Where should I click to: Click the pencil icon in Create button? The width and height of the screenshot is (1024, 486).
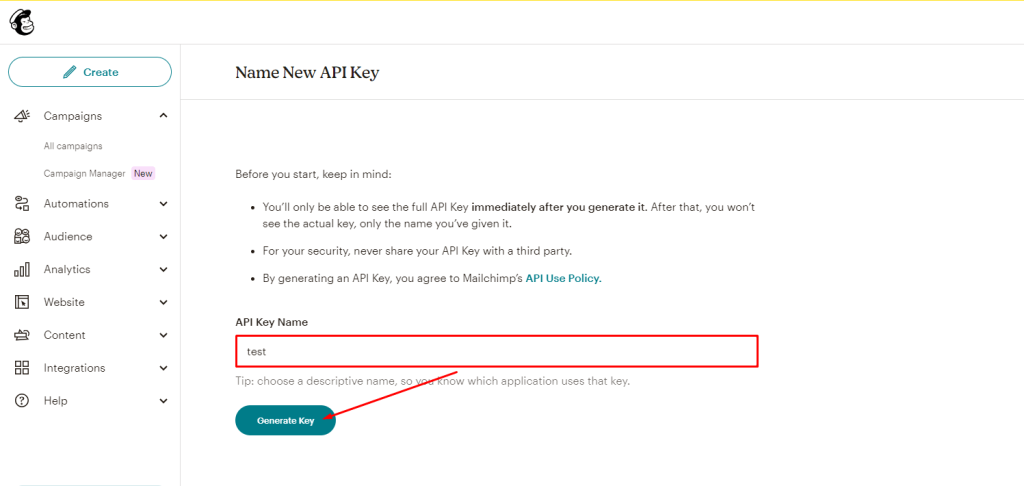click(69, 72)
